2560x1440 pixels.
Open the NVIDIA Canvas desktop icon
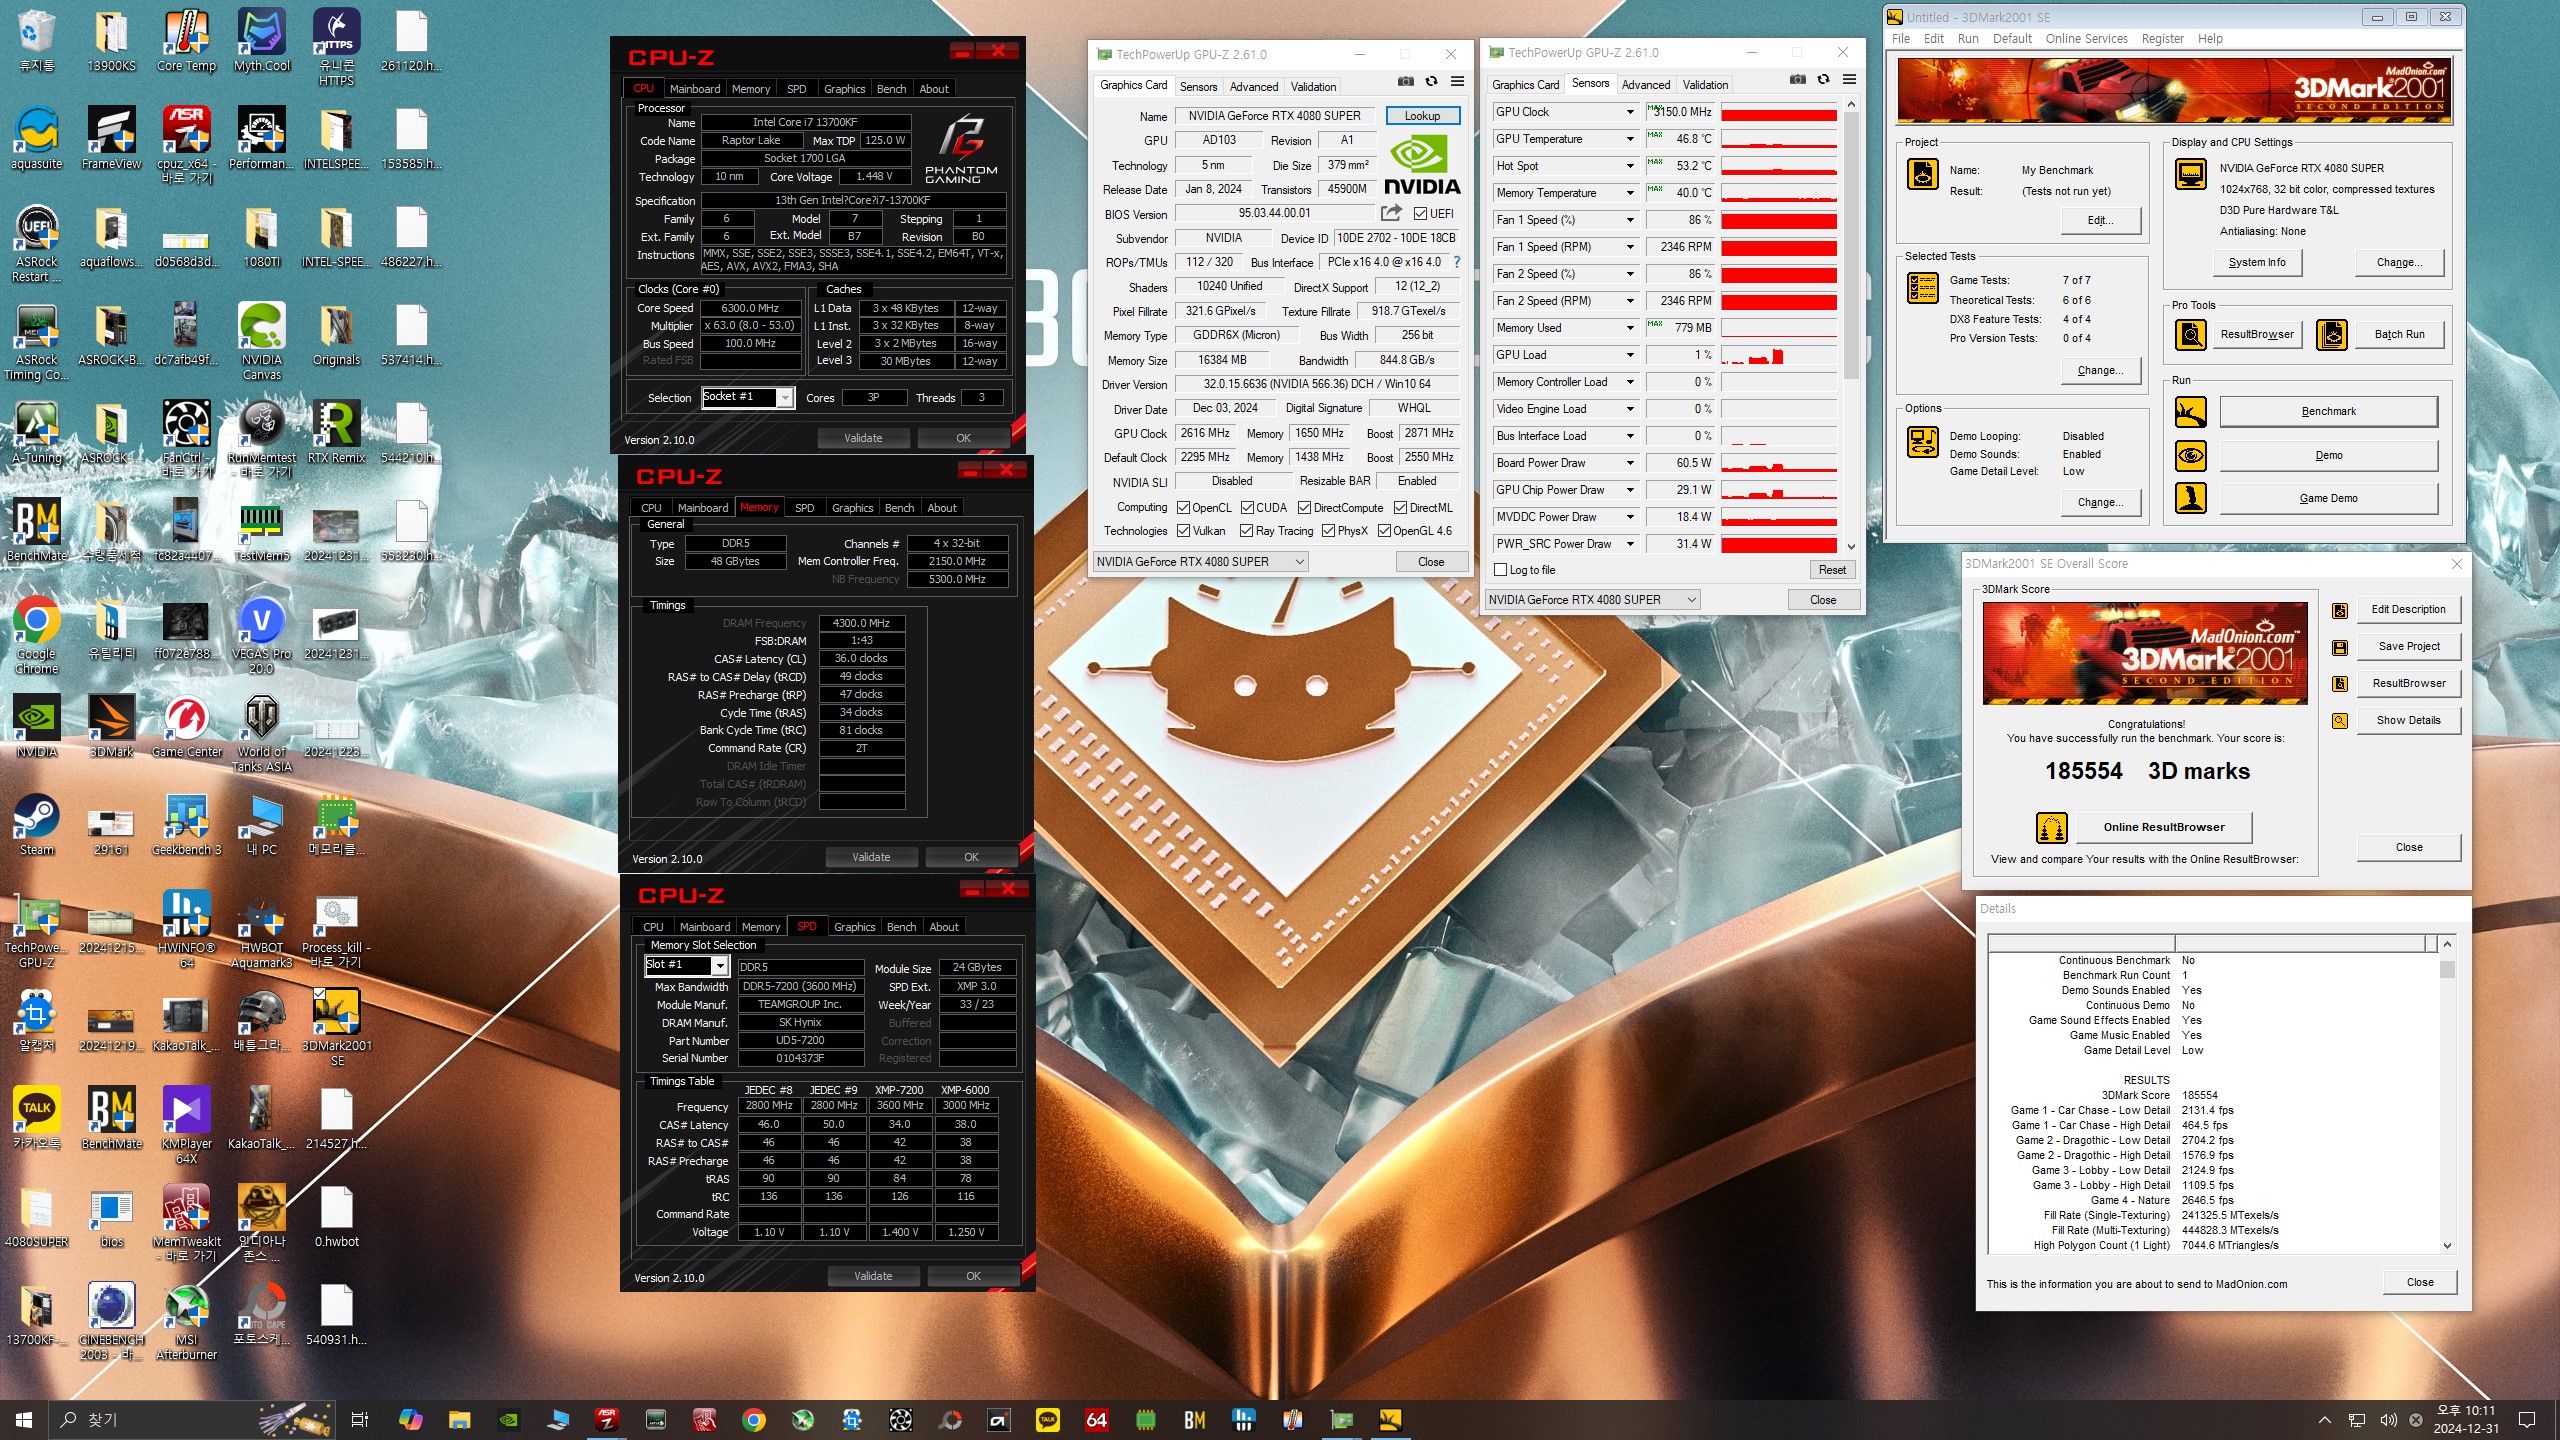[x=261, y=342]
